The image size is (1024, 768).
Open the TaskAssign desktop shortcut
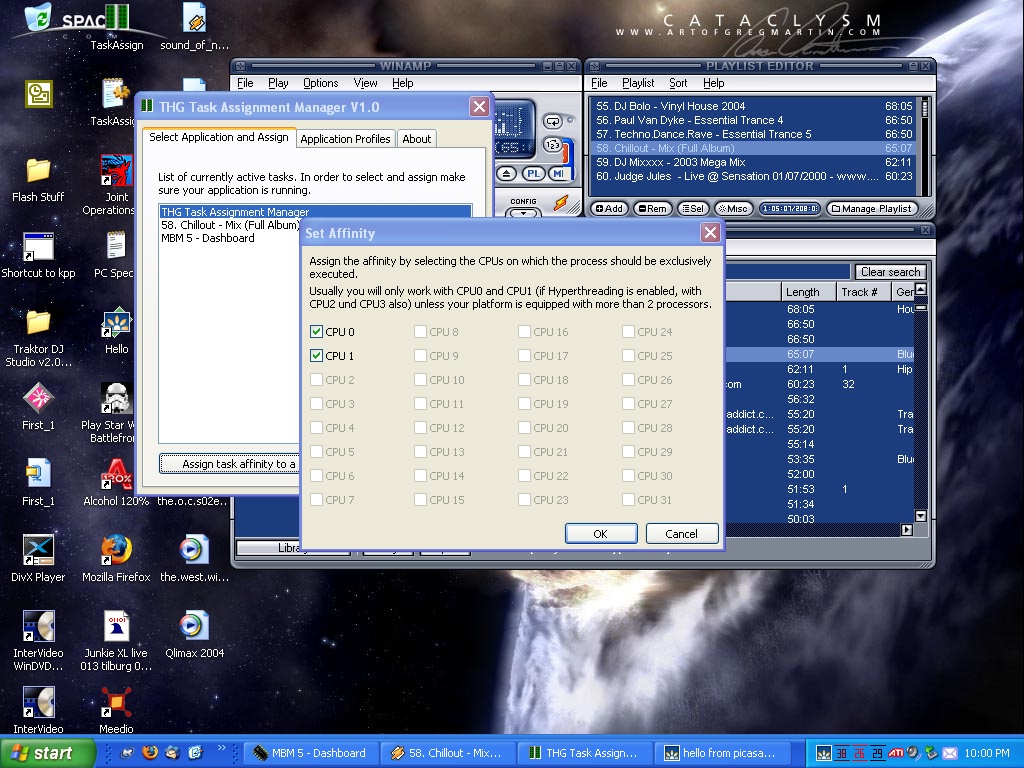tap(116, 26)
